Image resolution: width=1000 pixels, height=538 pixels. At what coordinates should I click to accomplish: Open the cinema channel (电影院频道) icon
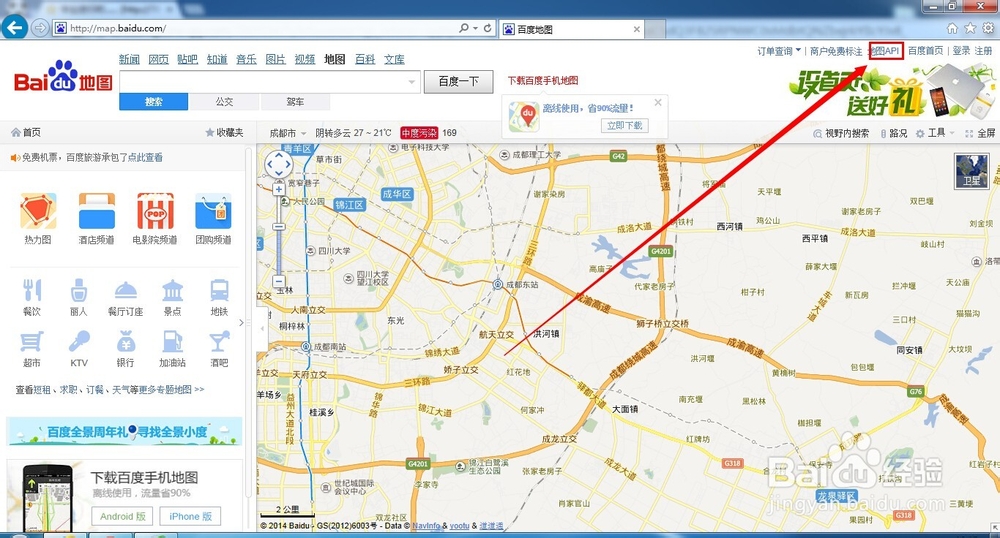point(155,212)
